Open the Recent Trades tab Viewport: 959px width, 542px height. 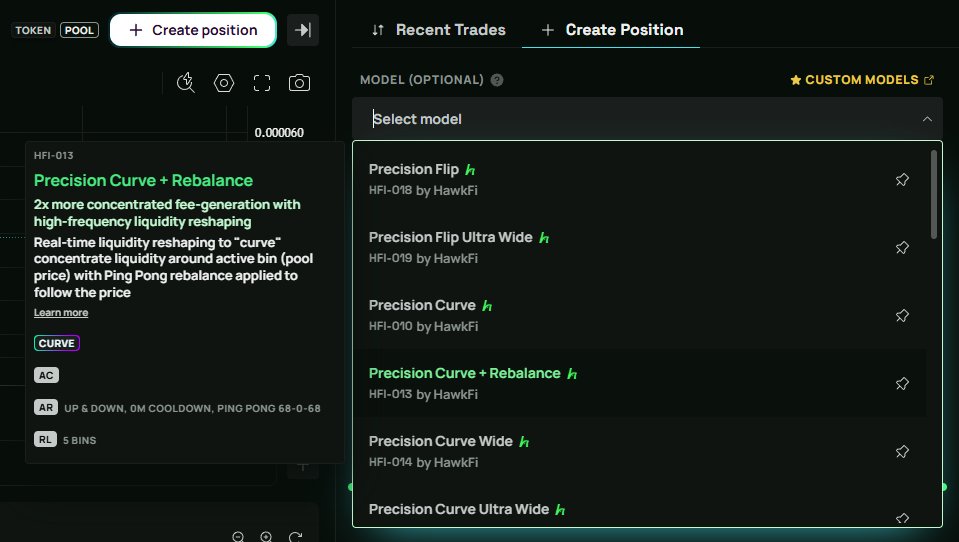click(x=439, y=30)
